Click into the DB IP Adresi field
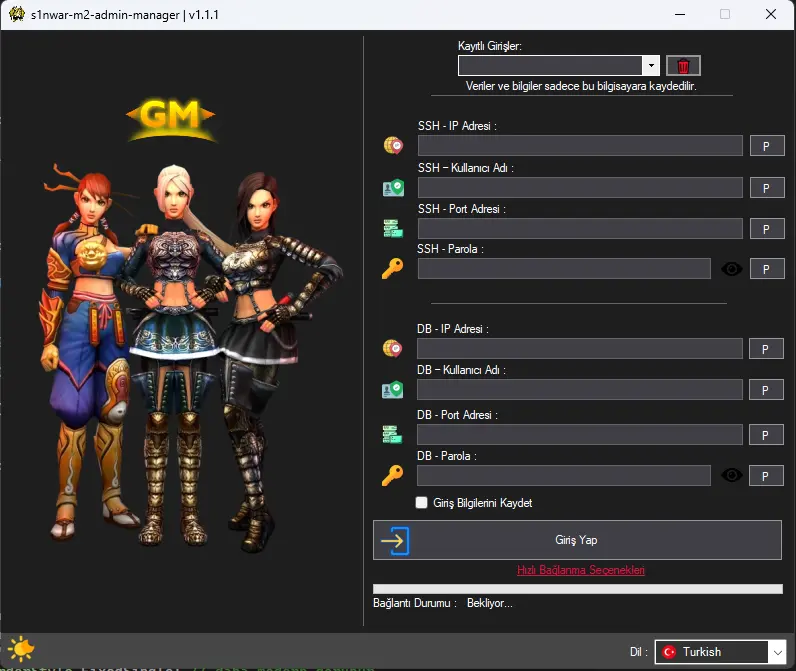Screen dimensions: 796x671 click(580, 348)
